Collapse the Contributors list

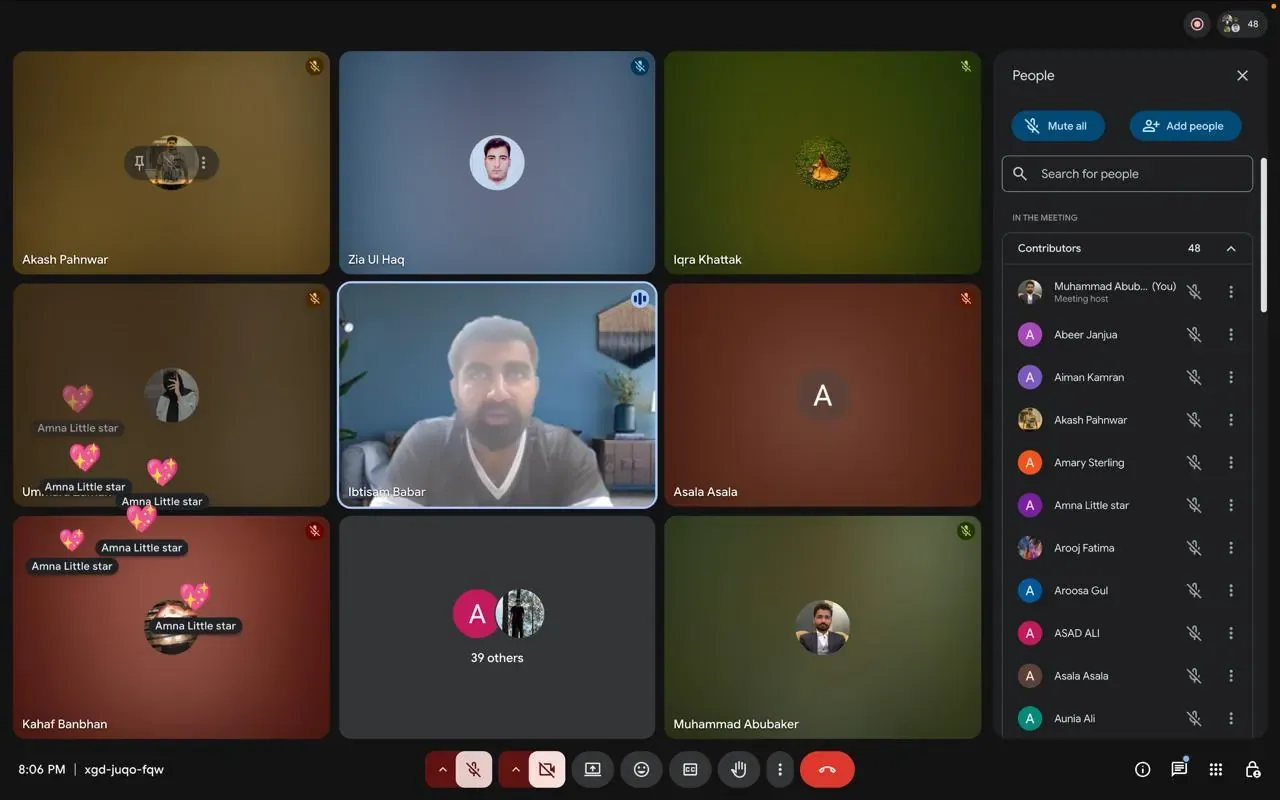[1231, 248]
